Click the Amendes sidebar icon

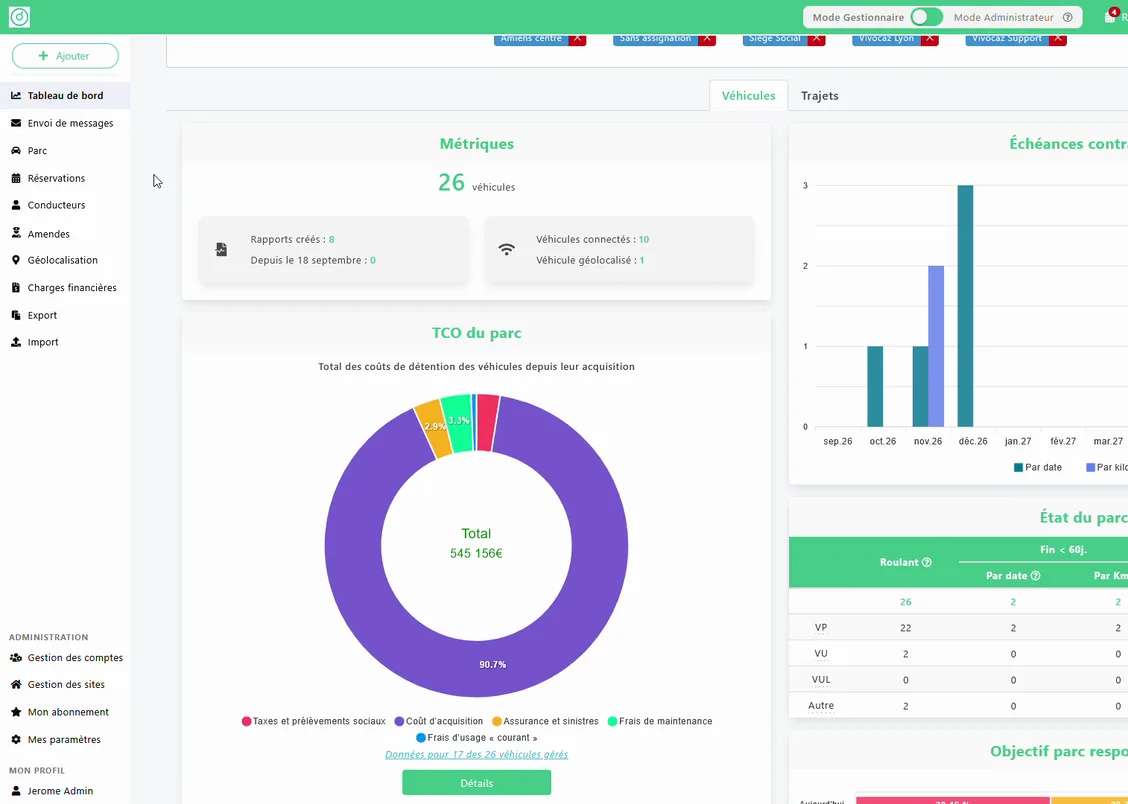point(16,233)
